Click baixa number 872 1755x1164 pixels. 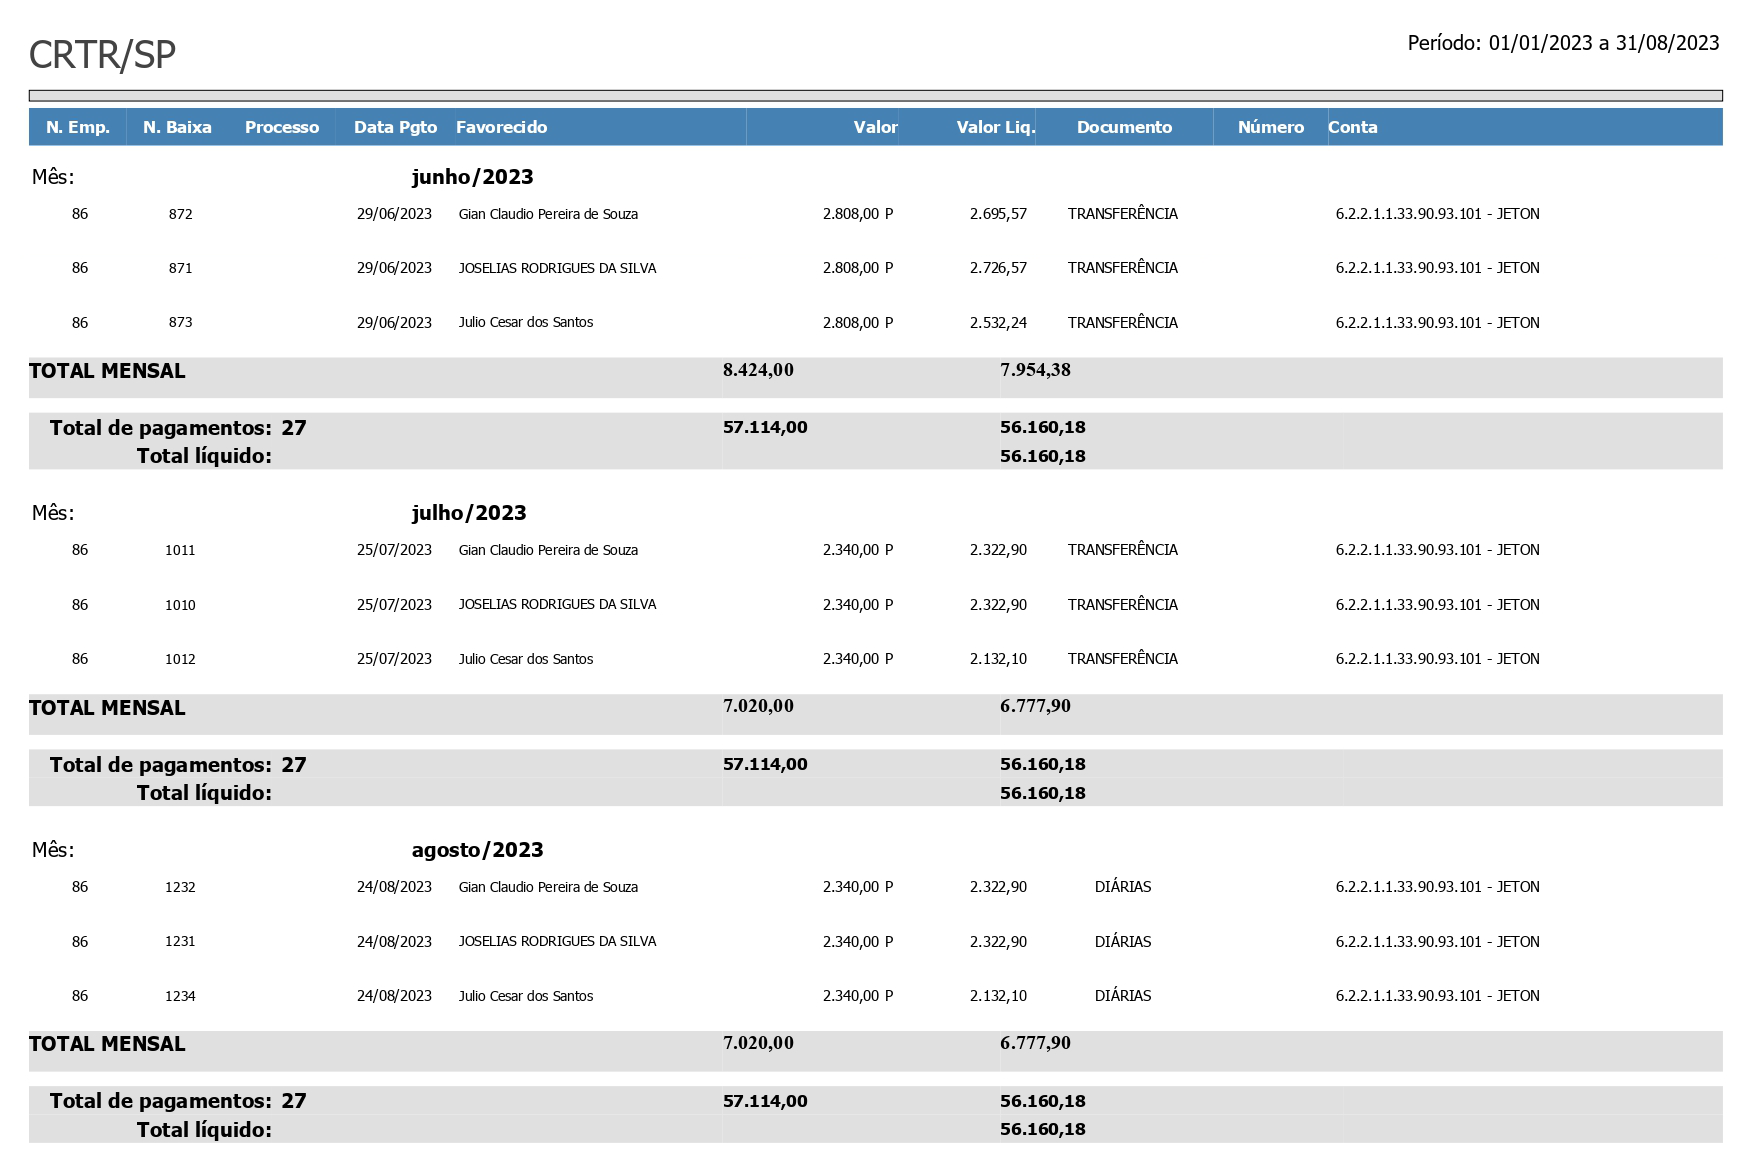180,214
